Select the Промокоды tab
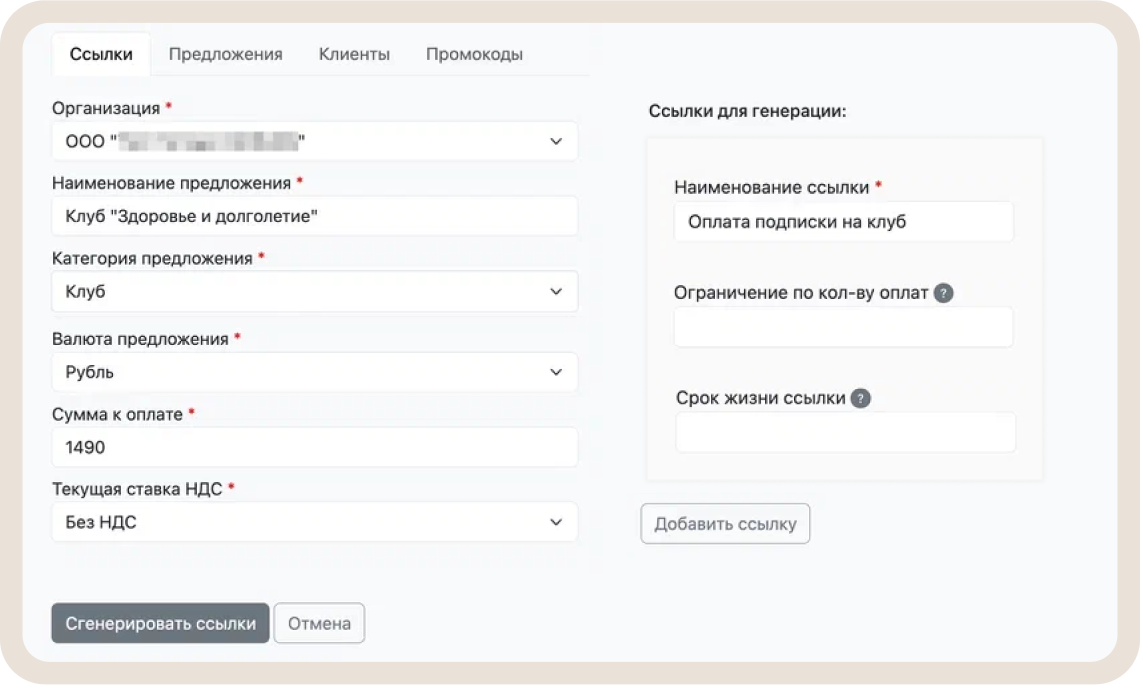The image size is (1140, 685). 474,54
